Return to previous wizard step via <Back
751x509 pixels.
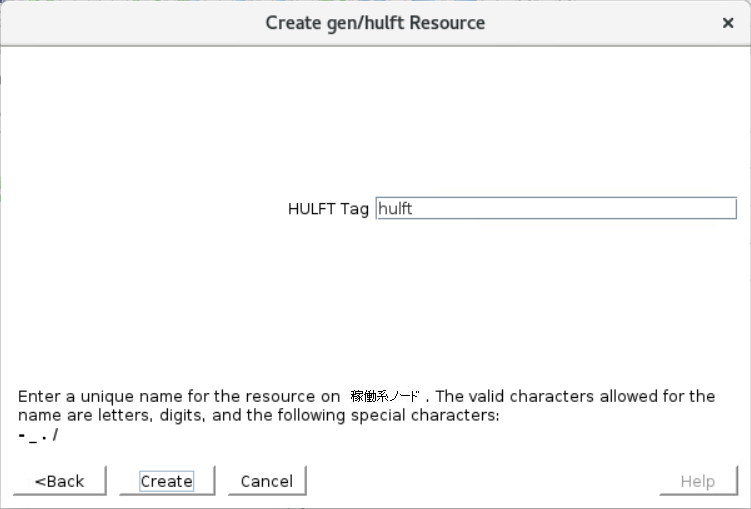point(59,481)
